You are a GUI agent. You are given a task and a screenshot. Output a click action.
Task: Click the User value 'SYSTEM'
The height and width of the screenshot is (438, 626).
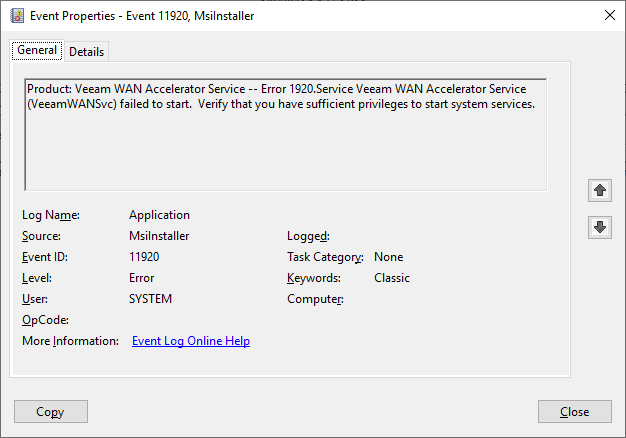tap(150, 299)
